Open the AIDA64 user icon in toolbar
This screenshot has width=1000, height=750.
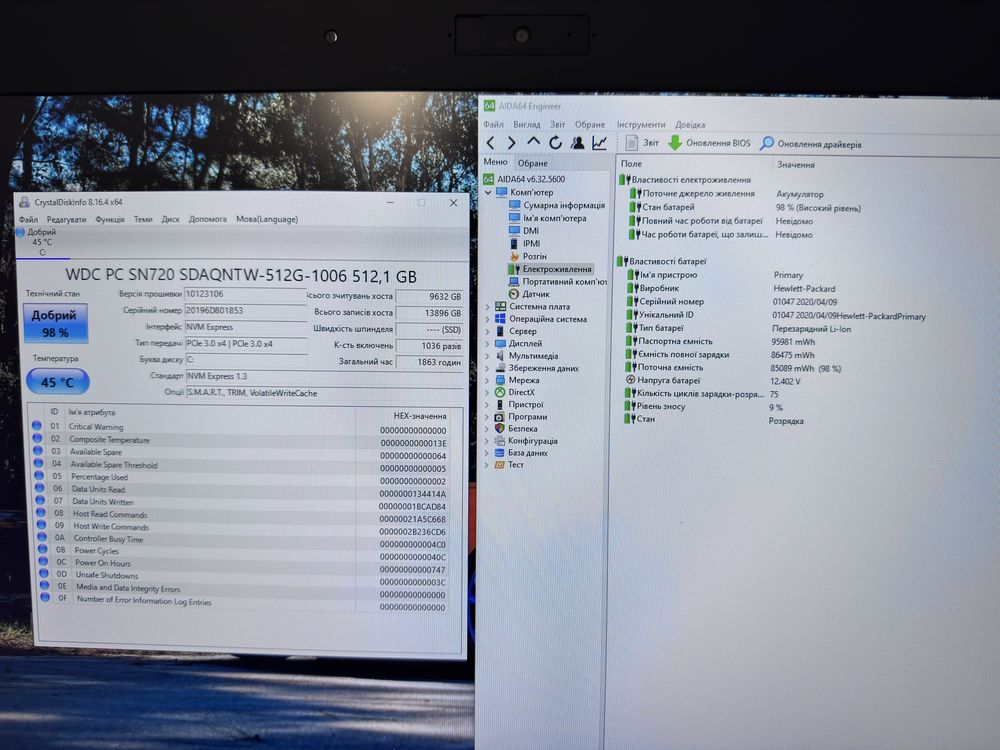click(x=578, y=143)
